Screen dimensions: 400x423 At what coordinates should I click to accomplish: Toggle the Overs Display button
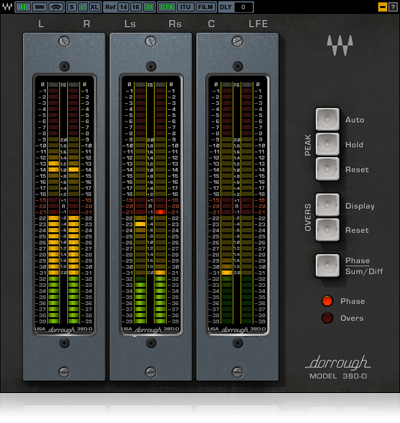(327, 205)
